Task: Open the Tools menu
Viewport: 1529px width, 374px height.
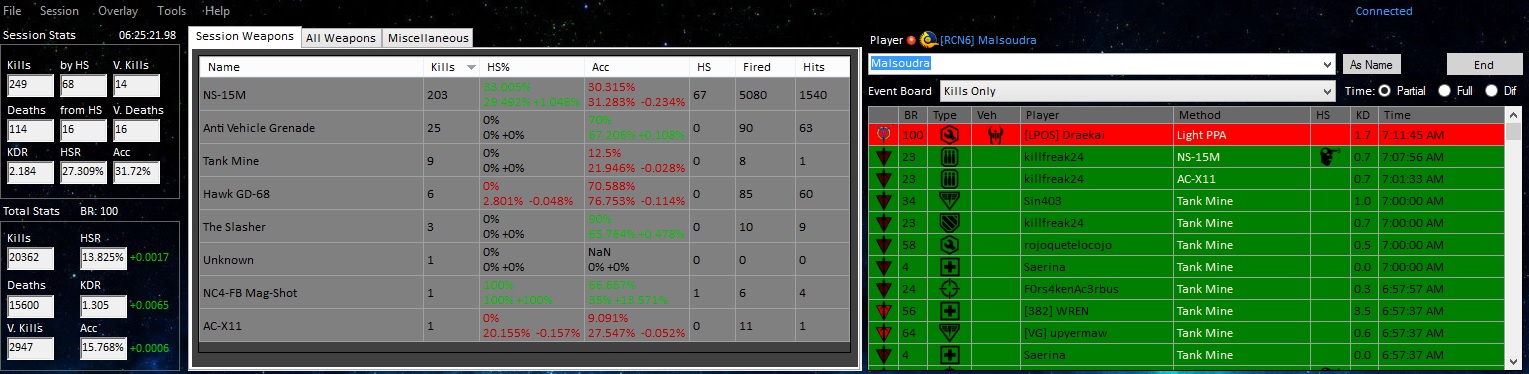Action: tap(172, 11)
